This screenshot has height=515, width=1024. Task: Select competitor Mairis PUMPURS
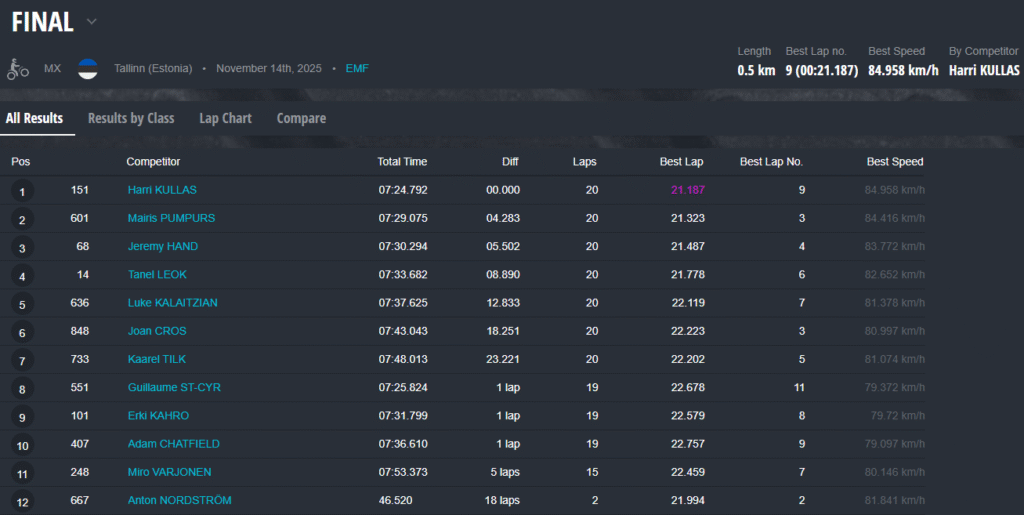coord(171,218)
